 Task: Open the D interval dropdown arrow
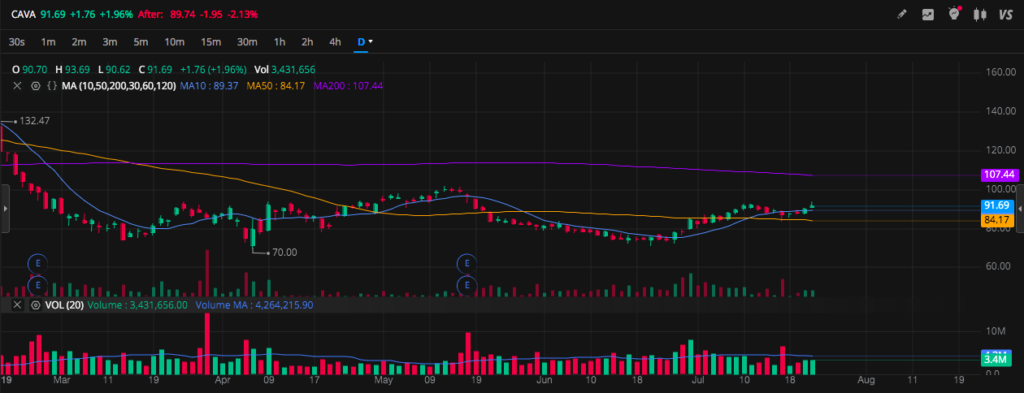point(371,42)
